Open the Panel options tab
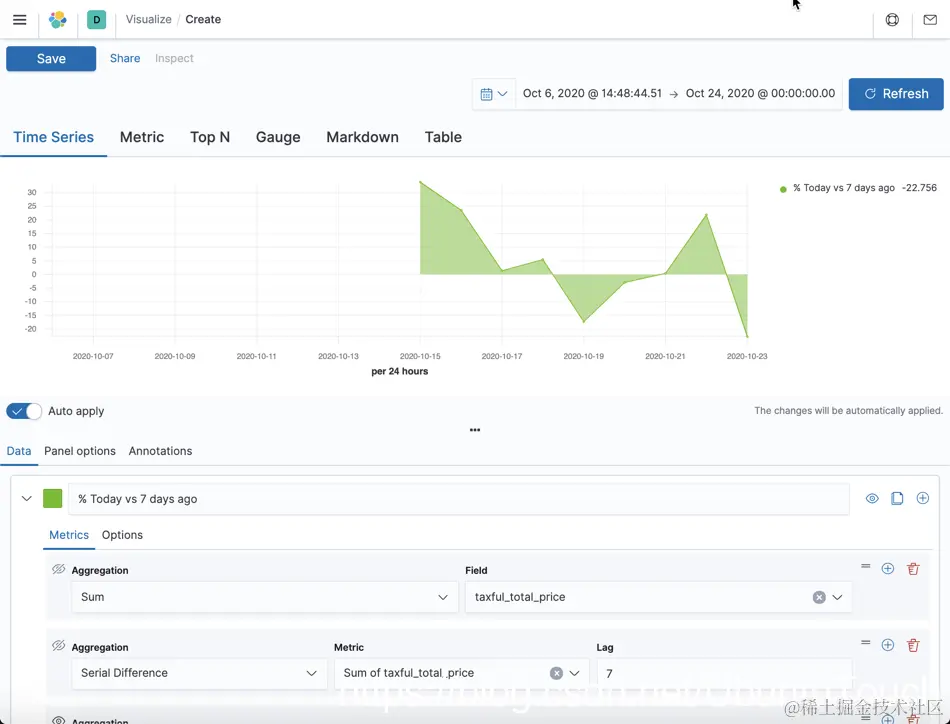Image resolution: width=950 pixels, height=724 pixels. click(x=79, y=451)
